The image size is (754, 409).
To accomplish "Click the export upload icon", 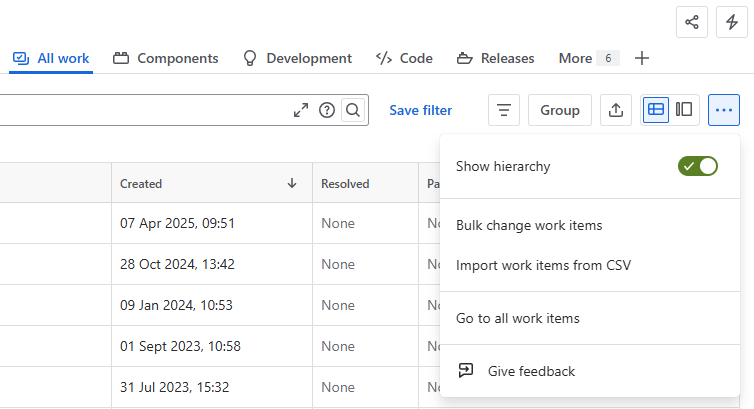I will pyautogui.click(x=616, y=110).
